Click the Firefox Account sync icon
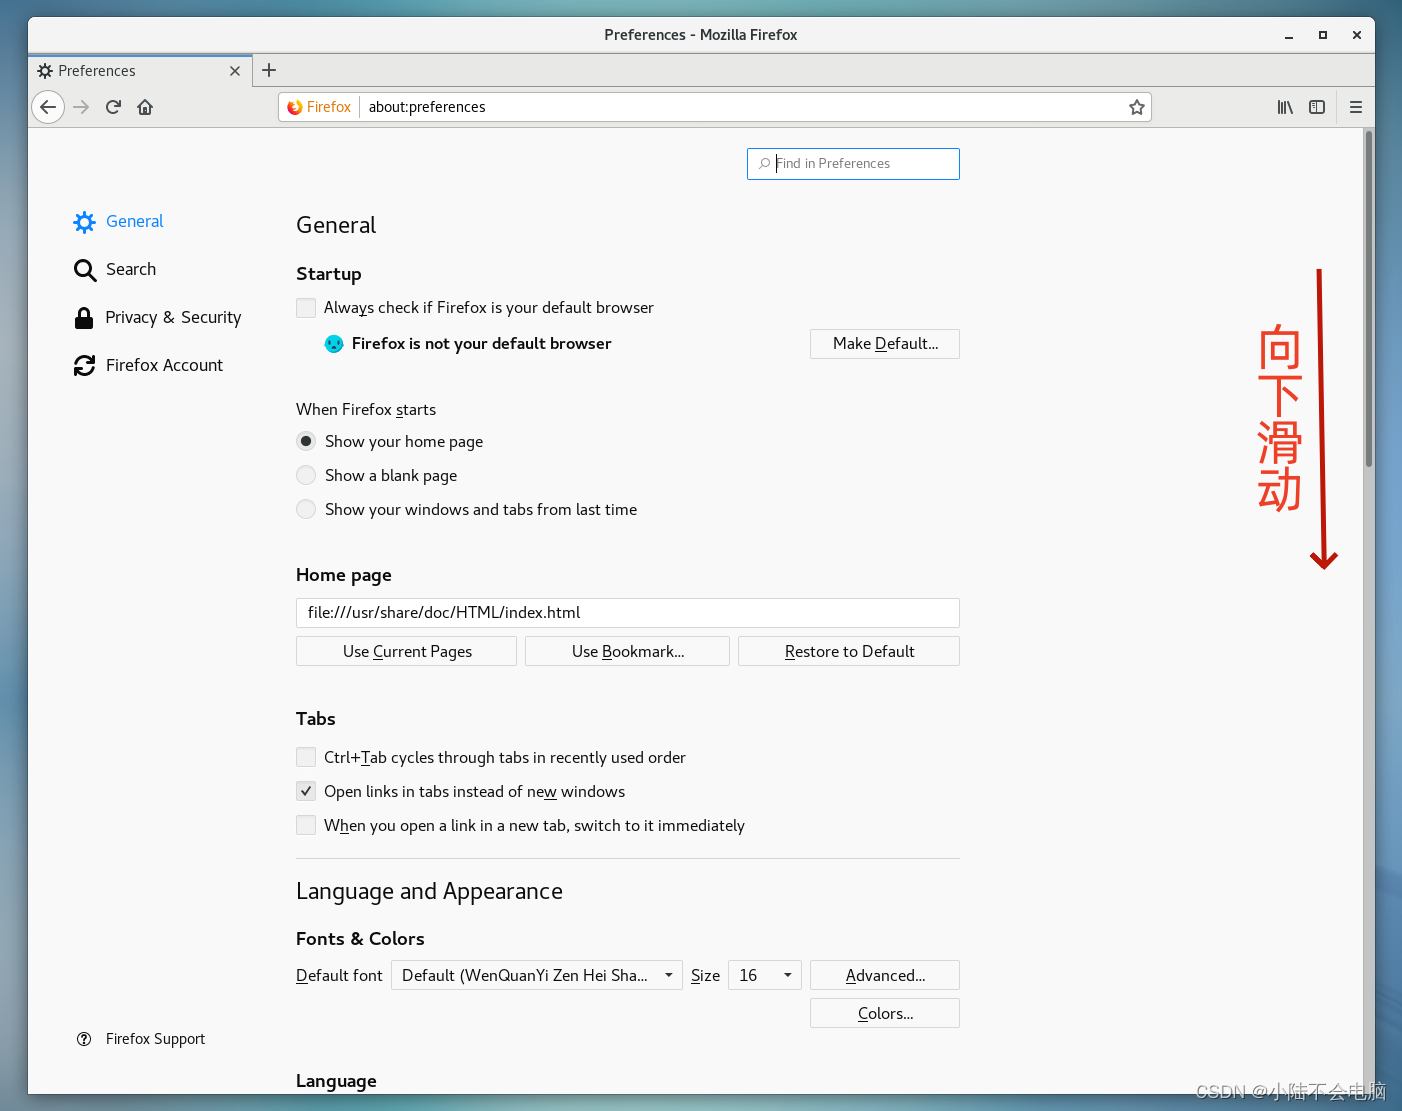This screenshot has height=1111, width=1402. click(84, 365)
